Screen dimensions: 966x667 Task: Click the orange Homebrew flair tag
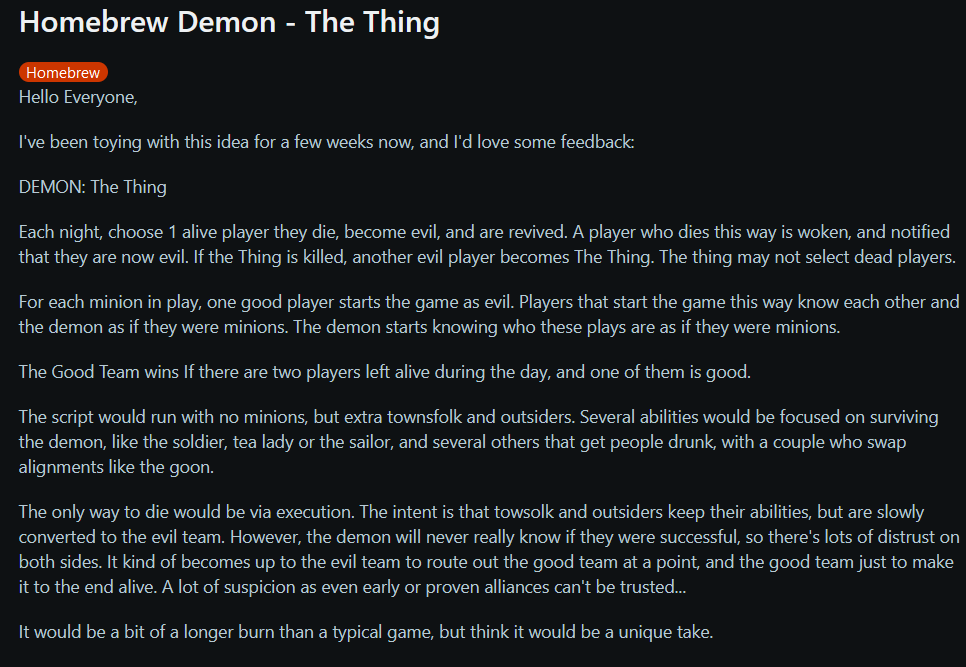[x=63, y=73]
